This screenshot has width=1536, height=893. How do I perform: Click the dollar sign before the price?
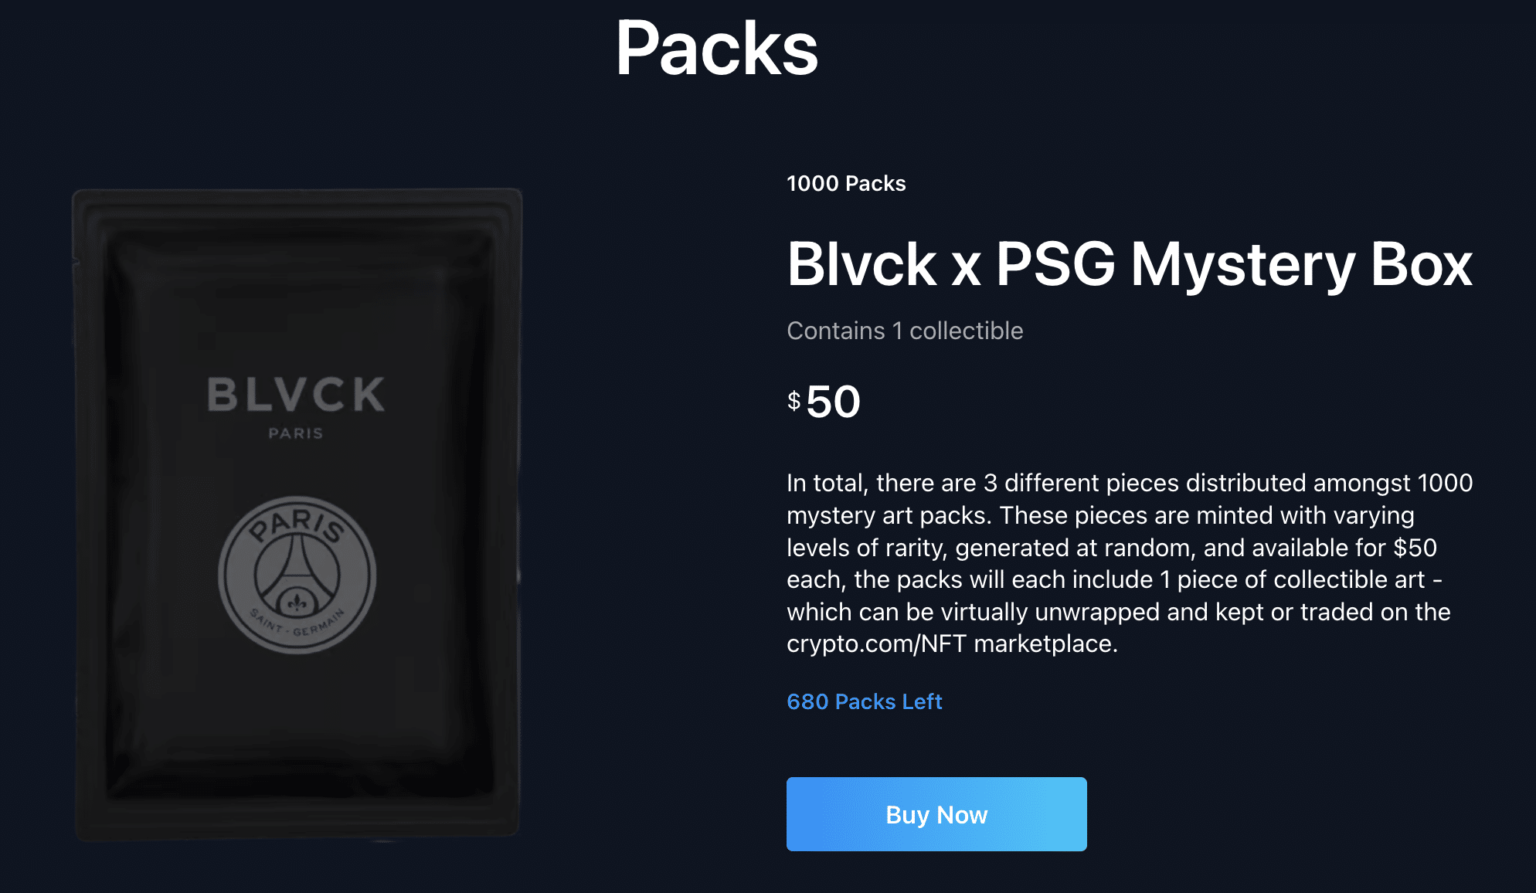[x=794, y=402]
